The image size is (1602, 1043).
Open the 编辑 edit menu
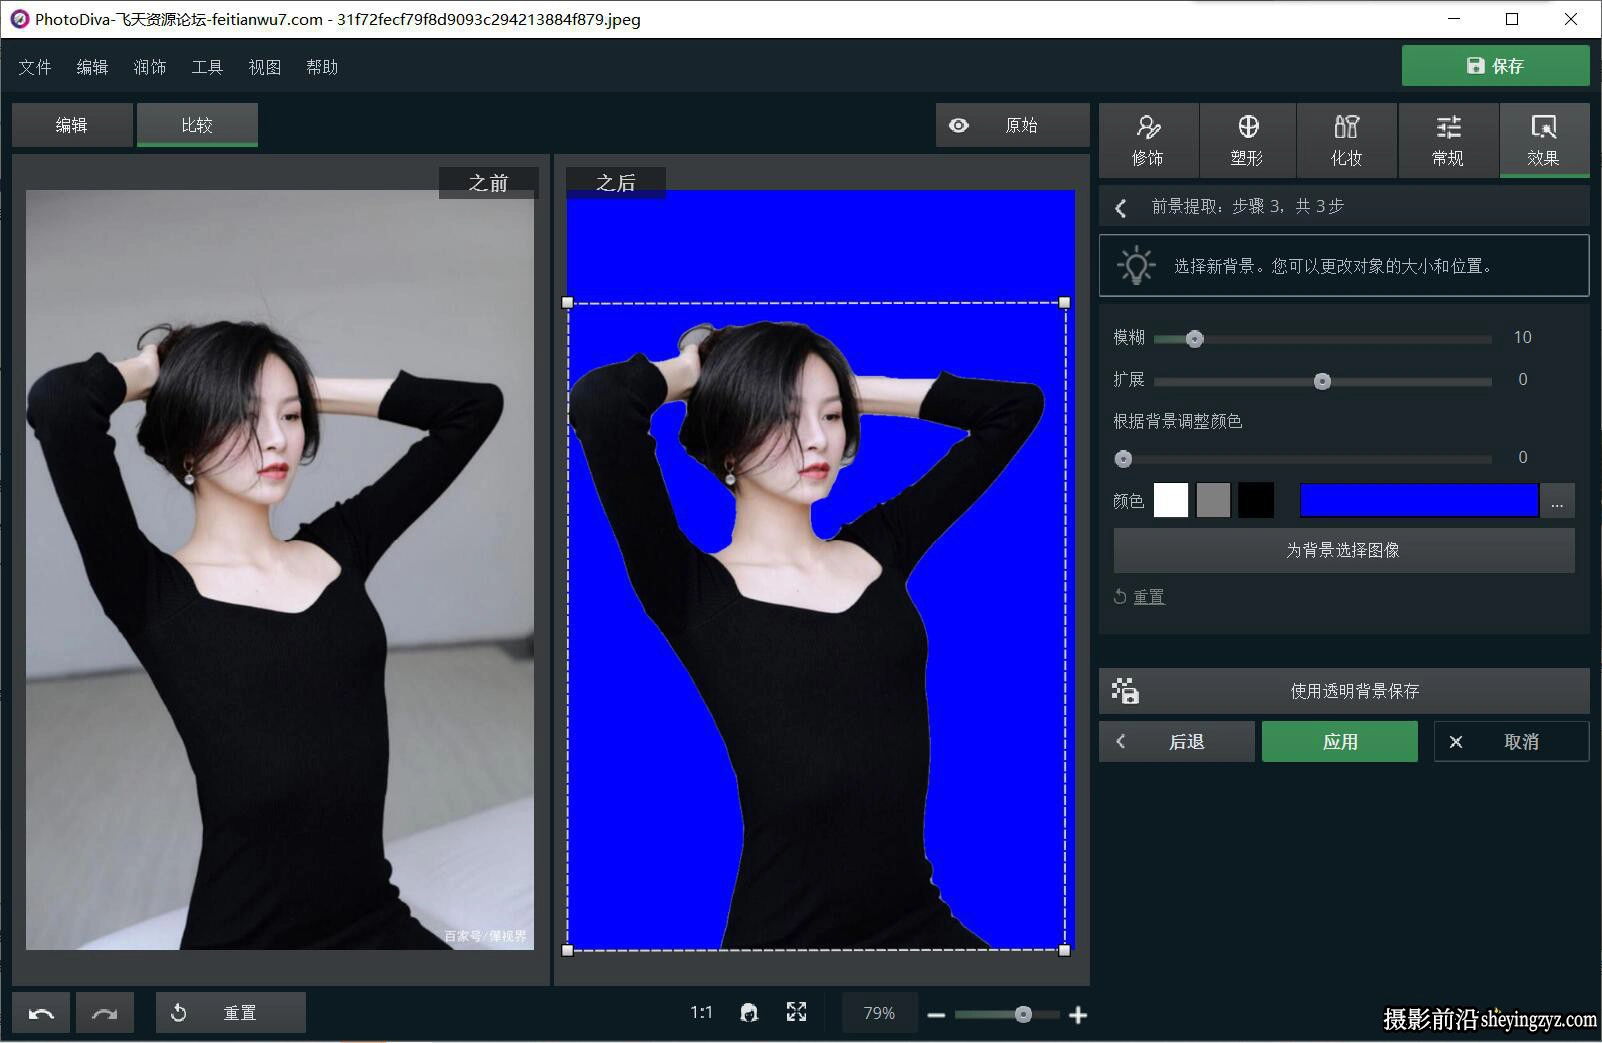pyautogui.click(x=92, y=67)
